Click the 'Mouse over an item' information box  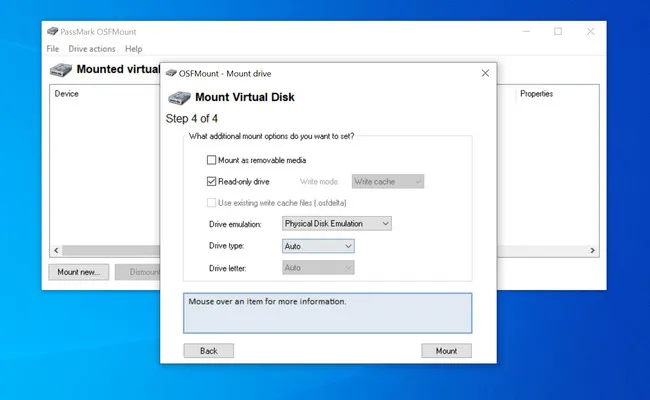coord(327,313)
